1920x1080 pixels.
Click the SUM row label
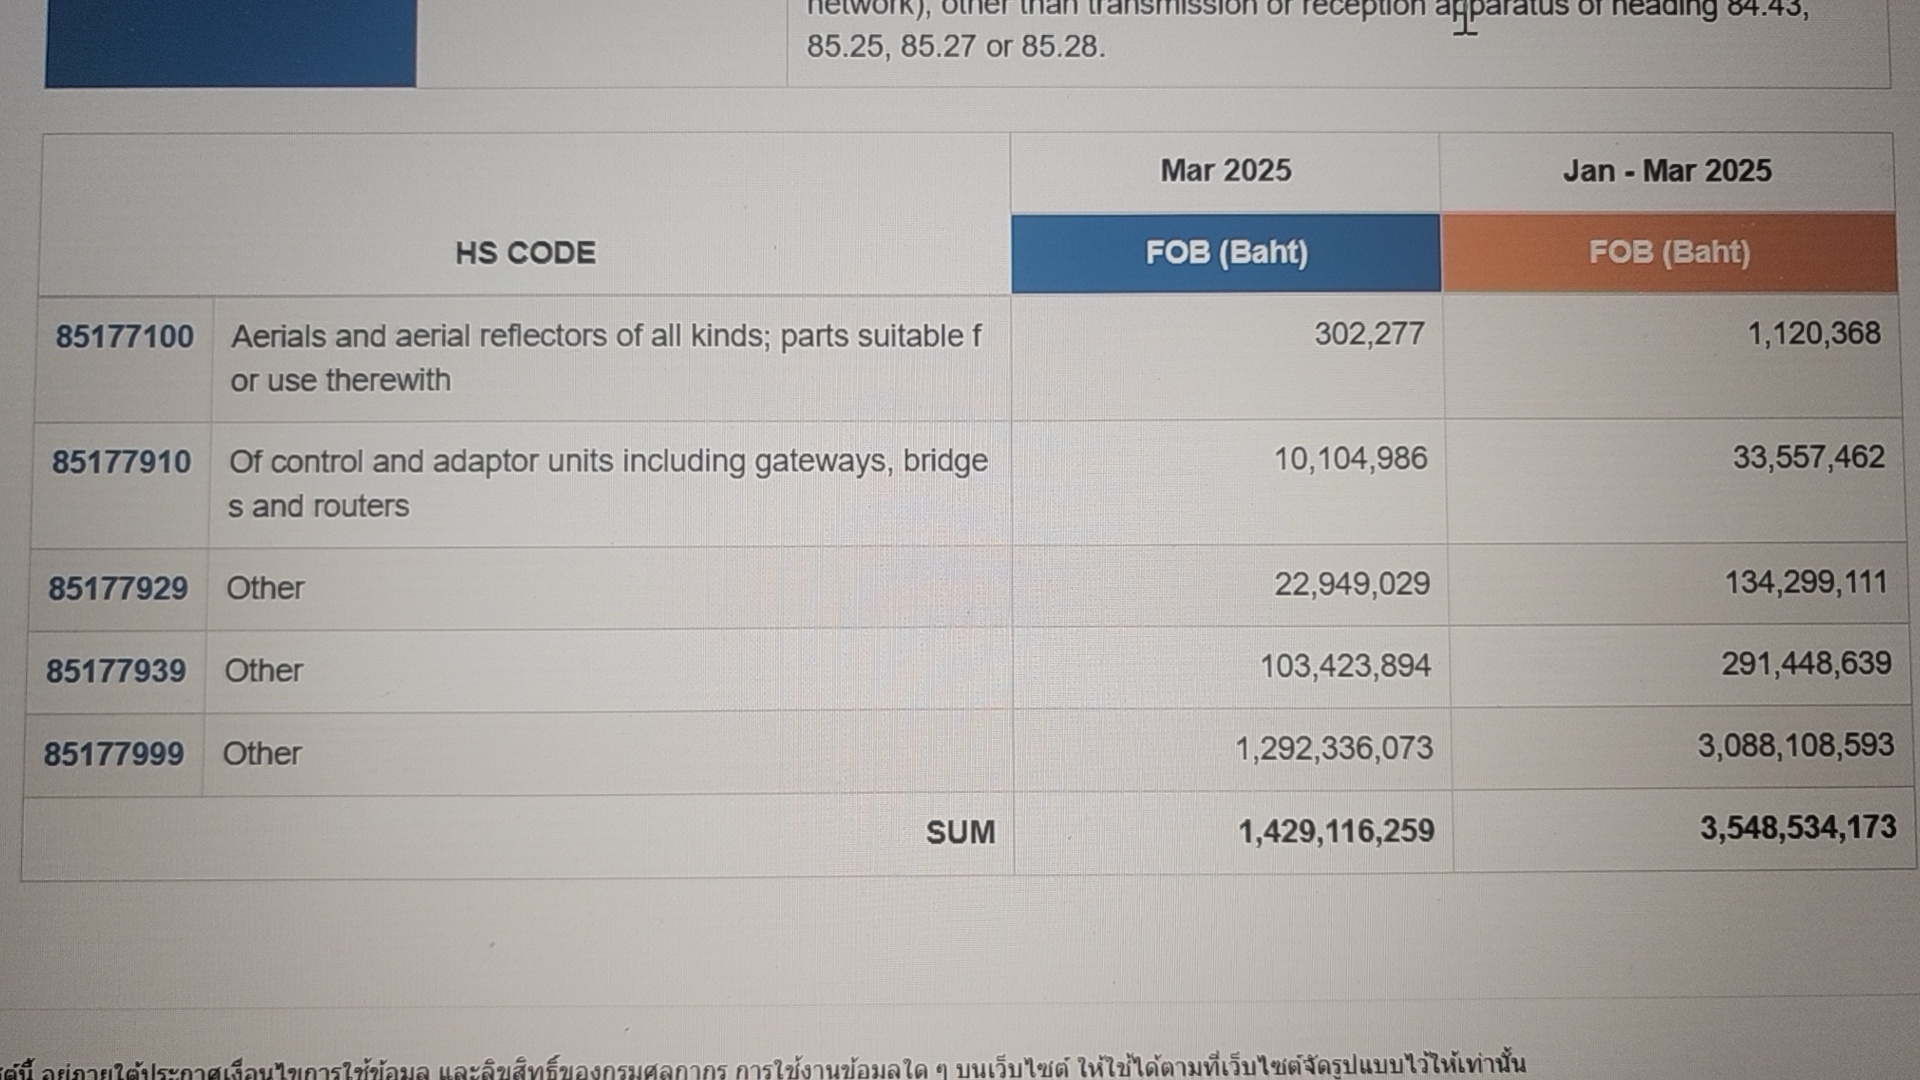(x=960, y=832)
